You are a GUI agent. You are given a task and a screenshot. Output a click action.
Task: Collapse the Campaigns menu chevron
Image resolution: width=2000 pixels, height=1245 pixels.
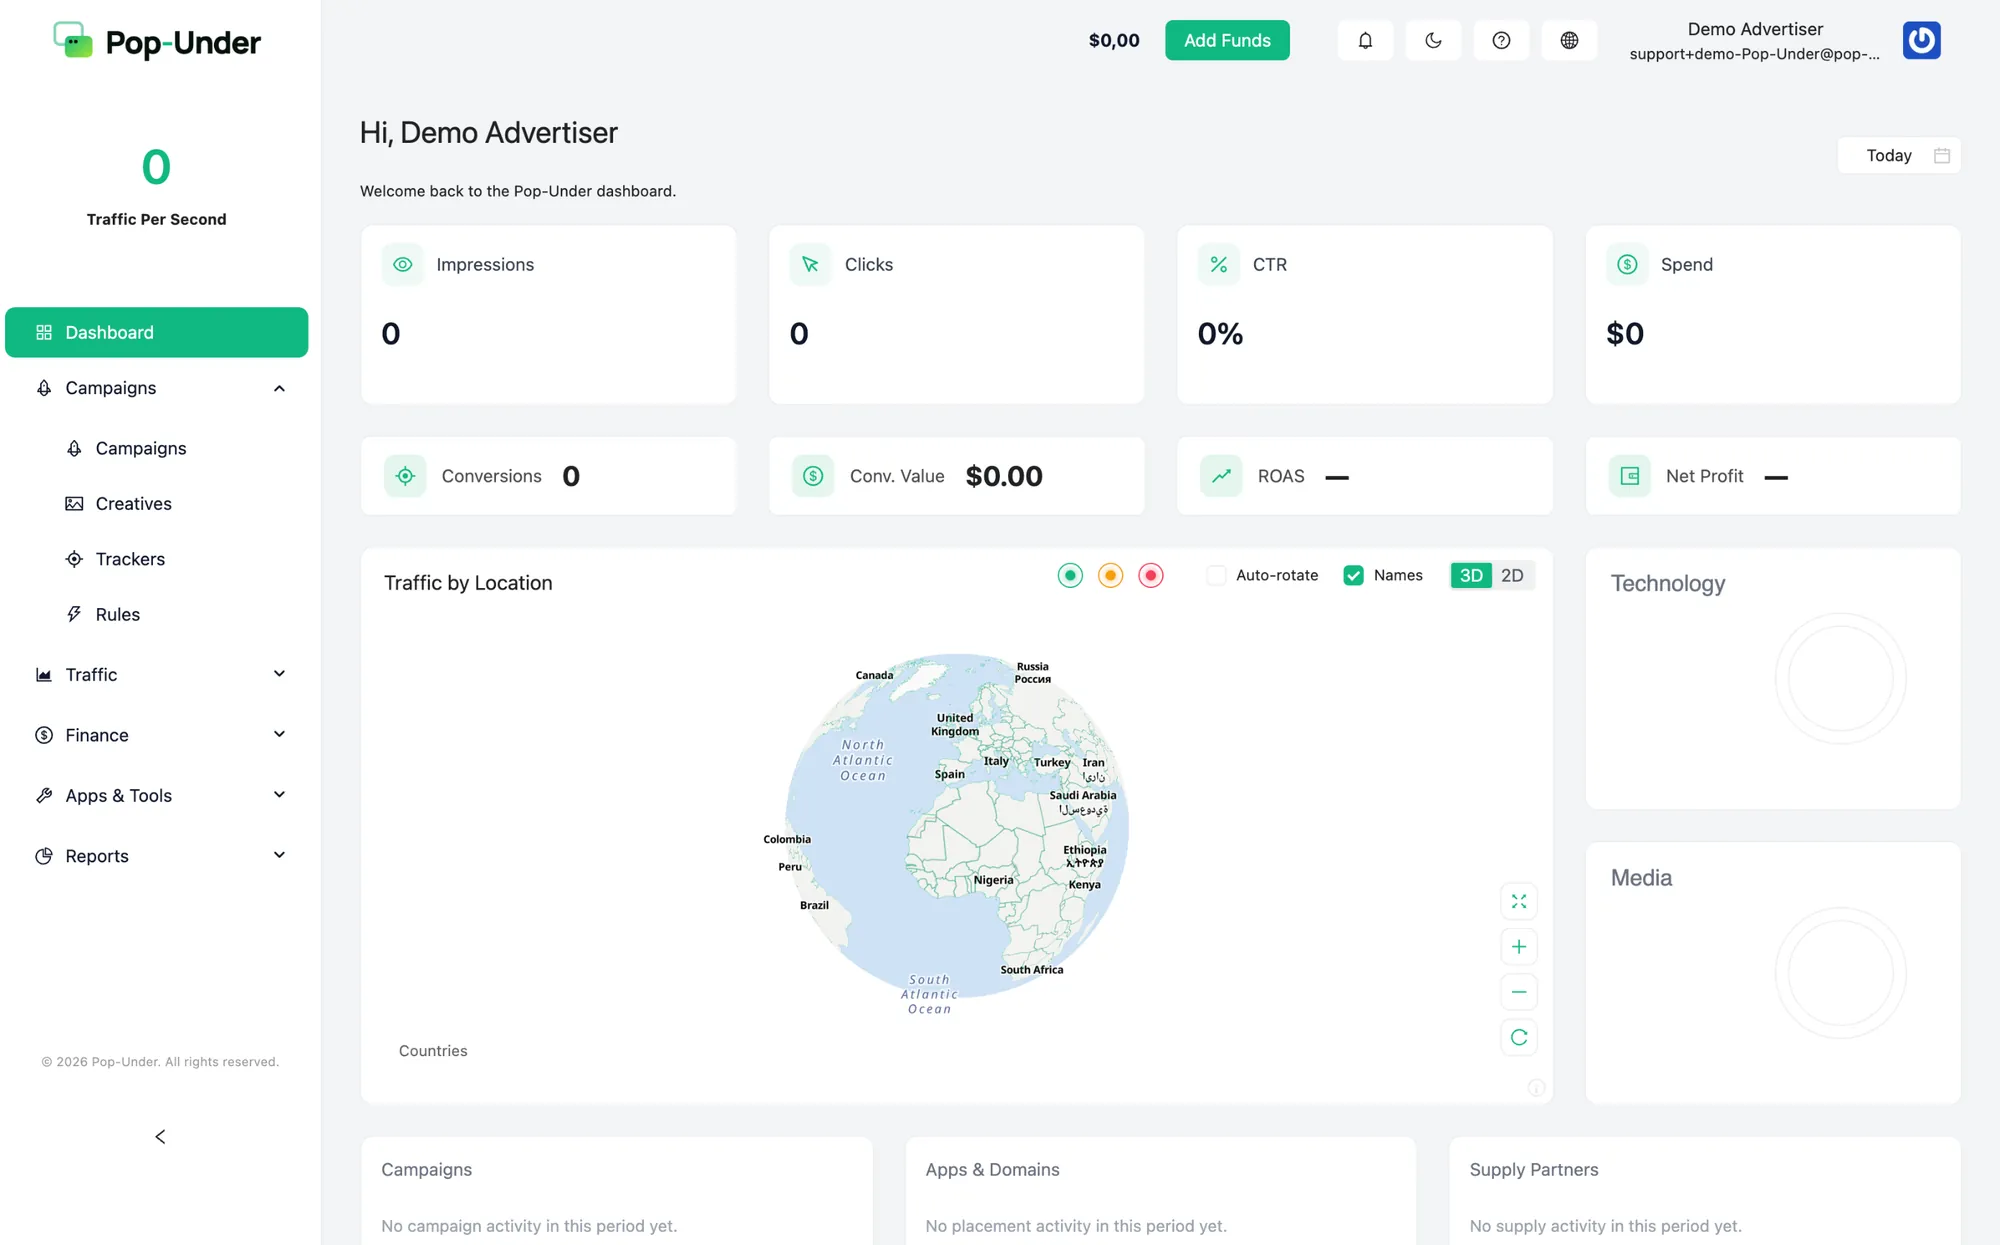[279, 388]
